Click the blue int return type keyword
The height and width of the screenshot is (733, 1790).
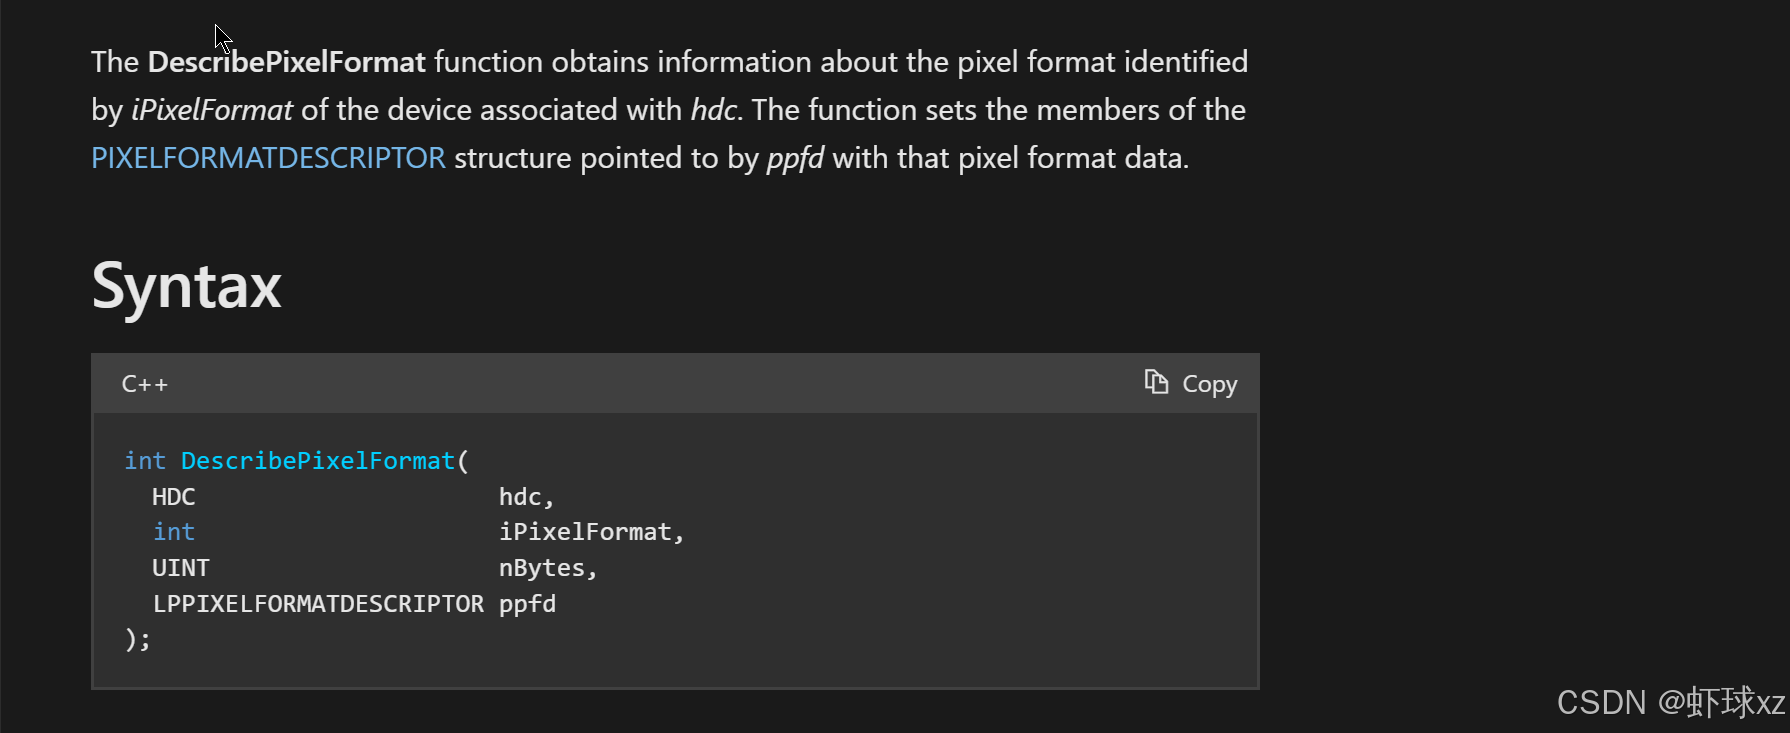coord(145,461)
